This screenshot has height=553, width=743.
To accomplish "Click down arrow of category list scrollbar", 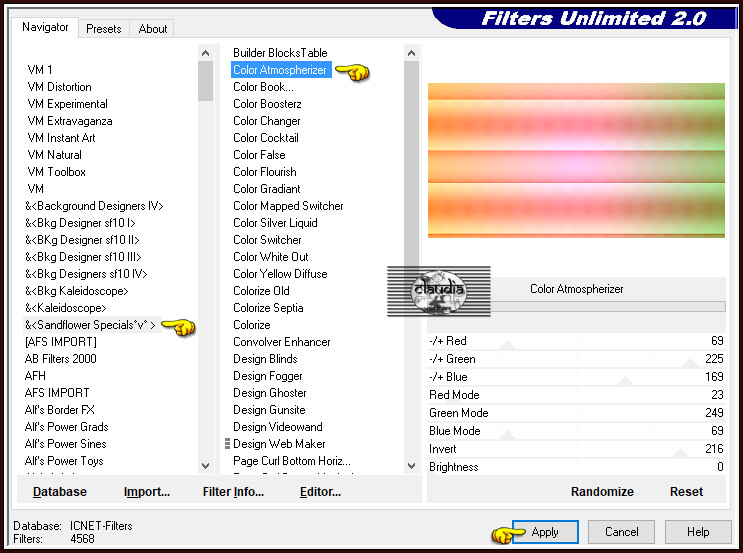I will (206, 465).
